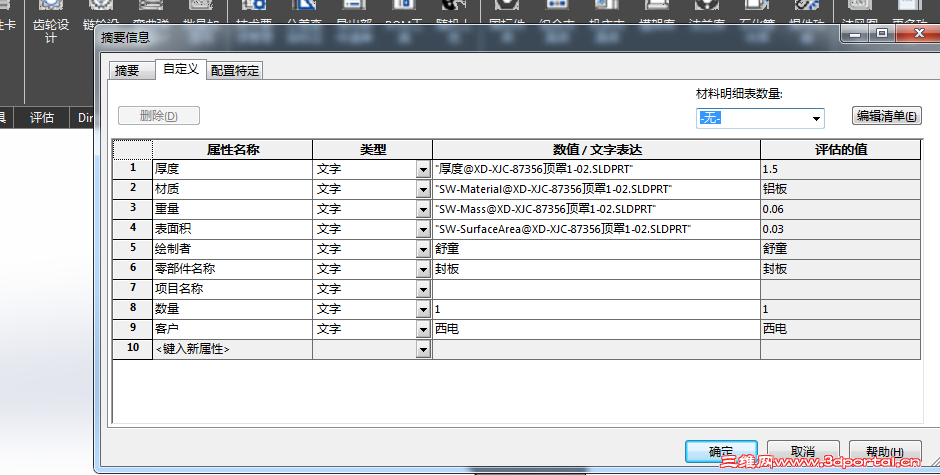The image size is (940, 475).
Task: Select row header number 5
Action: [x=132, y=249]
